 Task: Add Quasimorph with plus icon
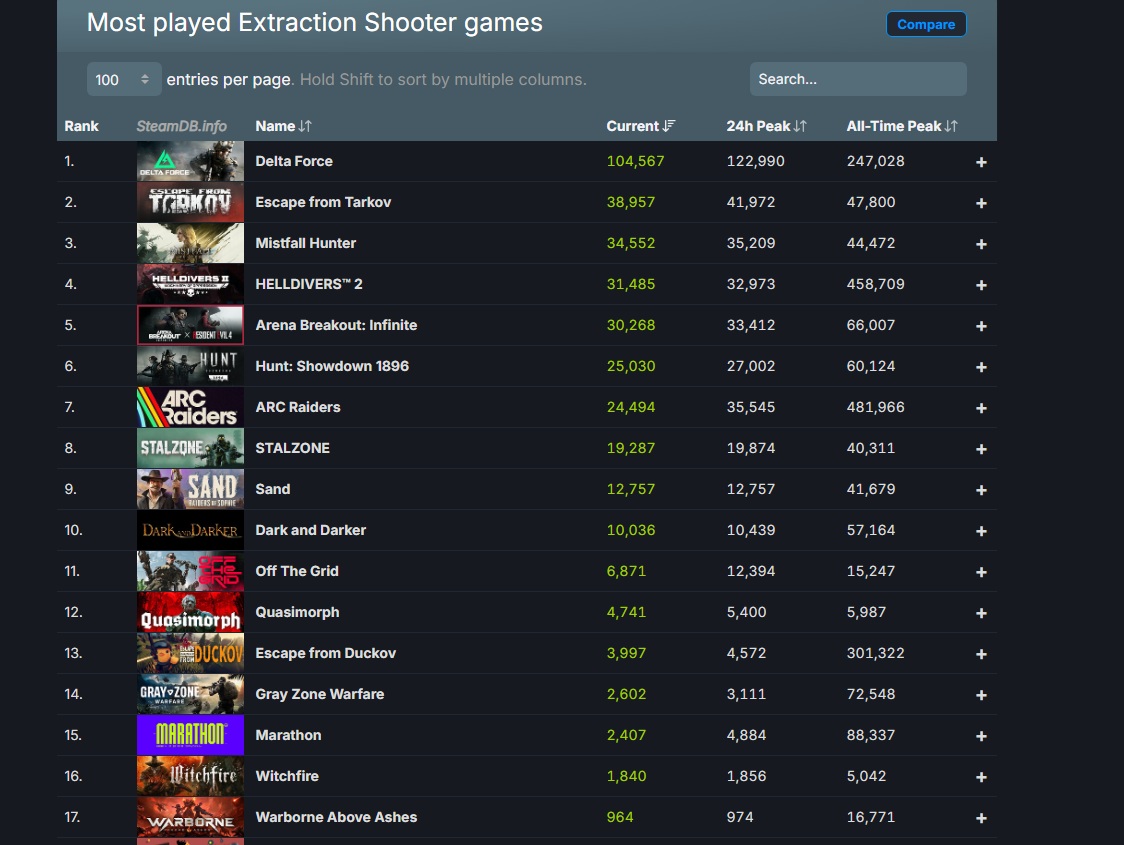point(981,613)
